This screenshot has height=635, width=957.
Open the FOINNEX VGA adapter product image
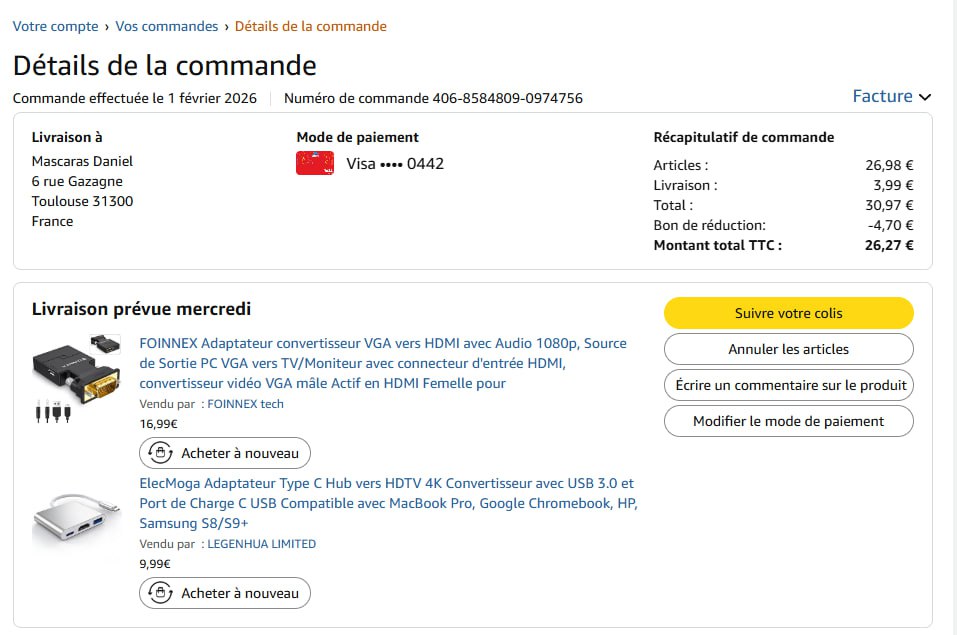(x=76, y=378)
